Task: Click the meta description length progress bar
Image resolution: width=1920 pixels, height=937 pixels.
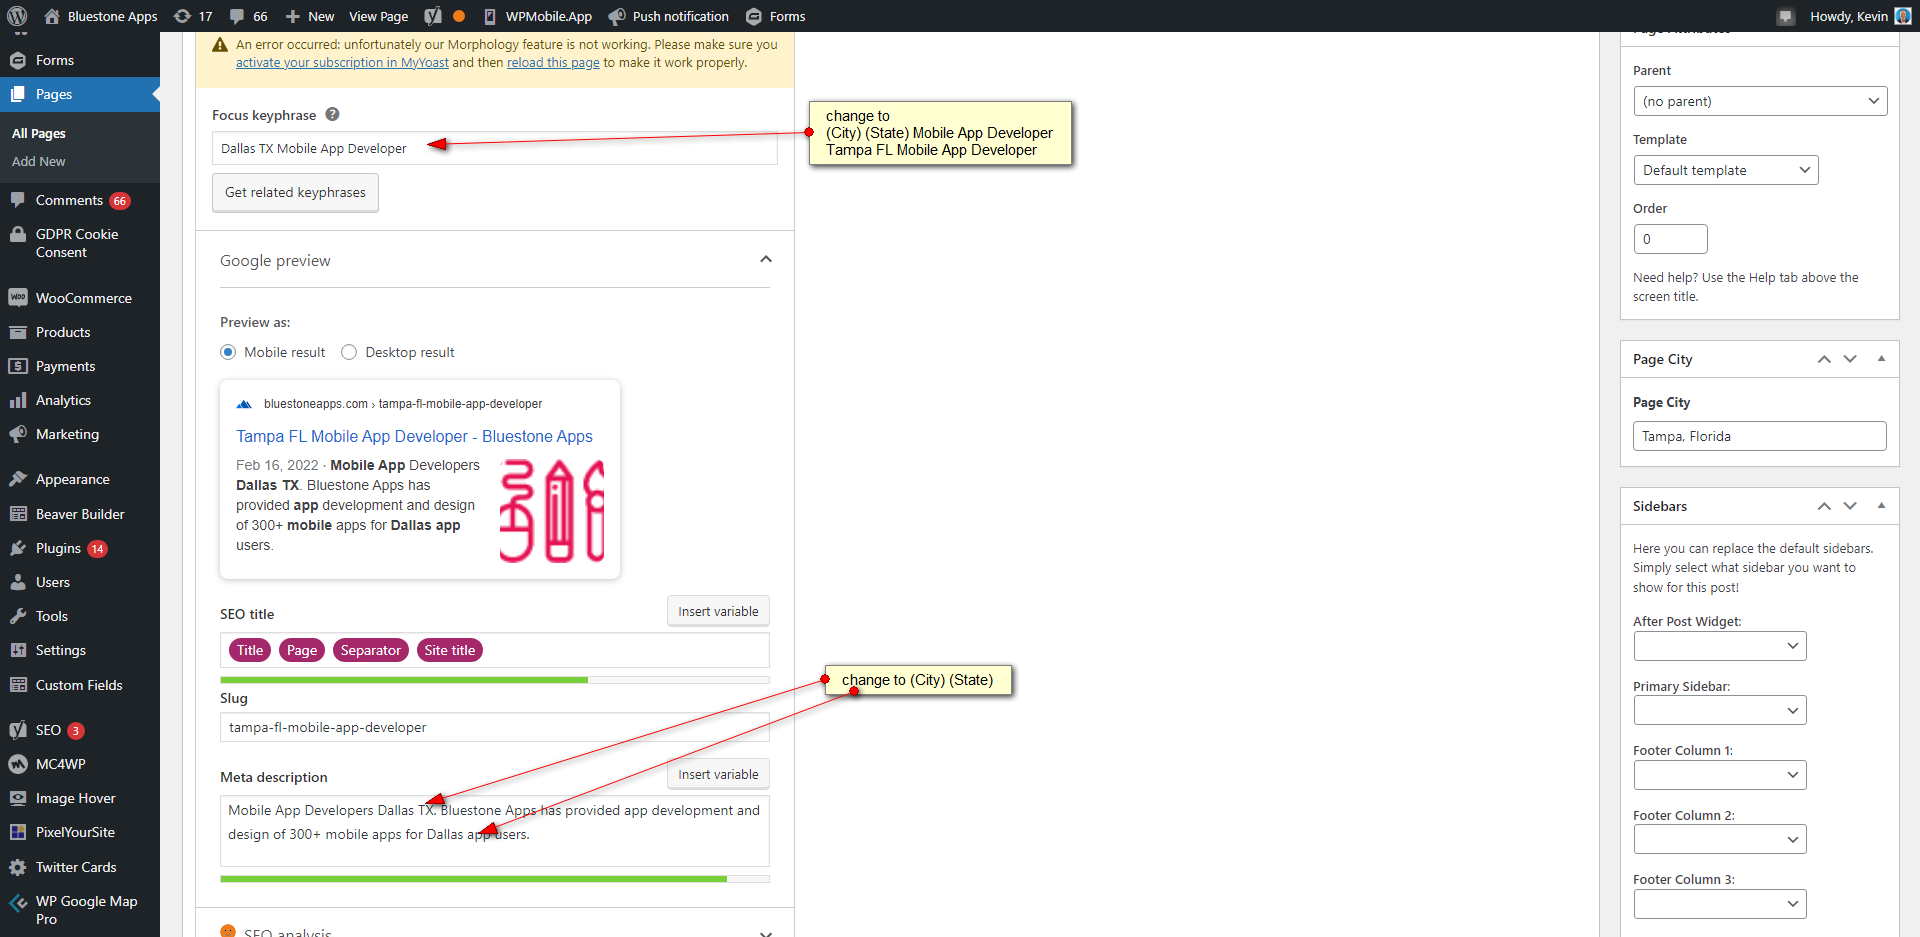Action: (x=495, y=879)
